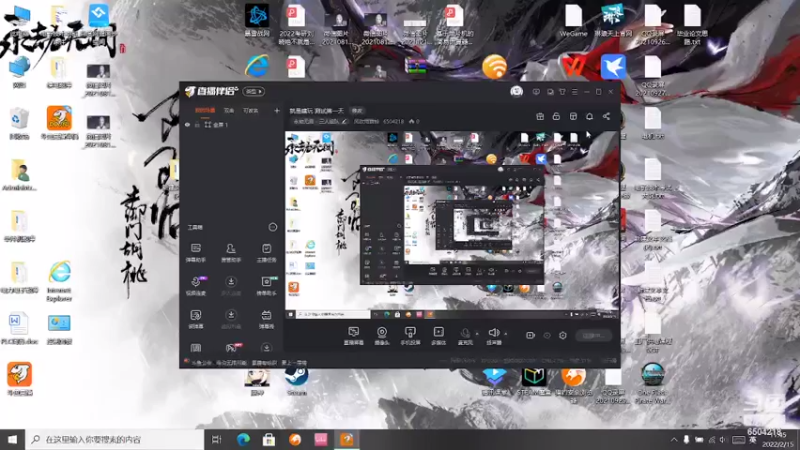
Task: Add a new scene with plus icon
Action: (x=277, y=110)
